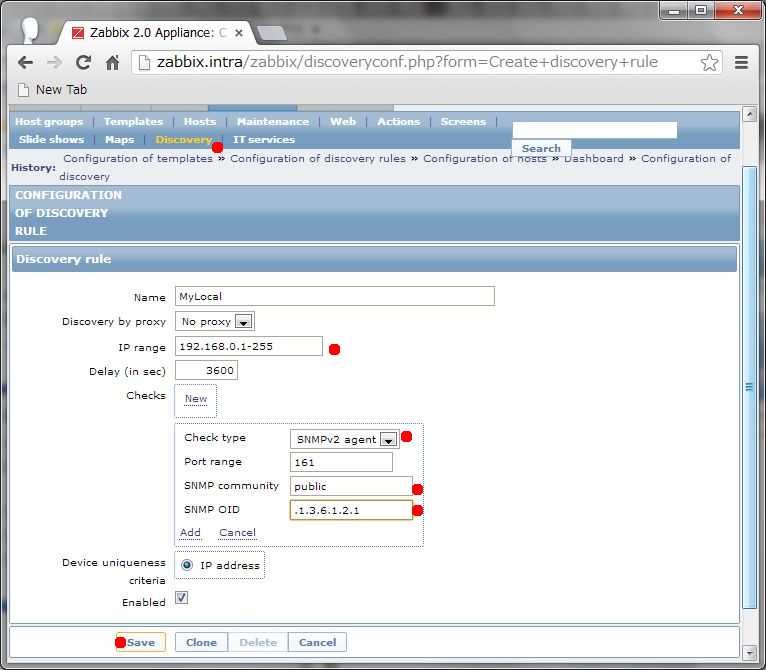Screen dimensions: 766x670
Task: Open history link Dashboard
Action: pos(594,159)
